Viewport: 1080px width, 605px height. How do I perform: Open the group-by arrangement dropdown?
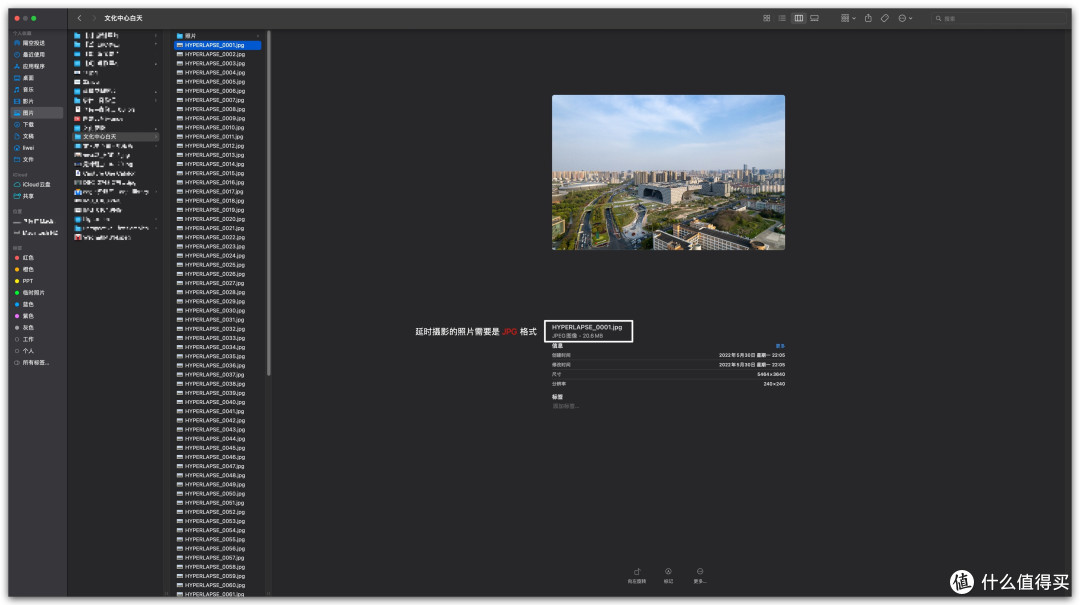click(848, 19)
